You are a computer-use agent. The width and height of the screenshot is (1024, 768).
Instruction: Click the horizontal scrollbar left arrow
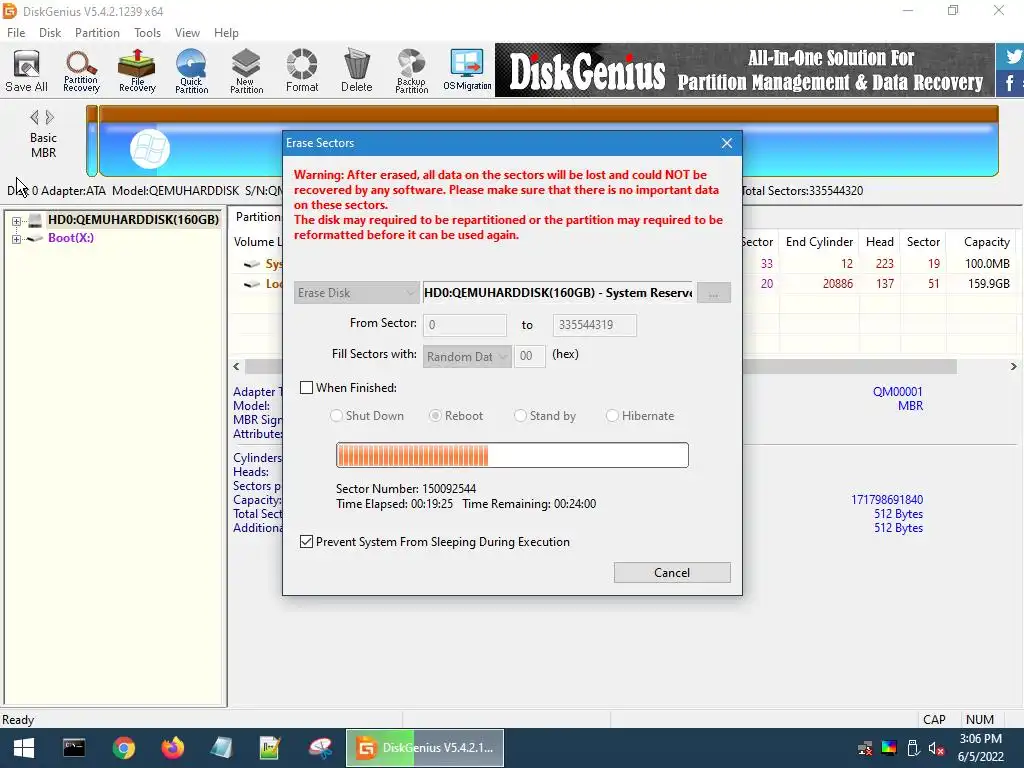pyautogui.click(x=236, y=366)
